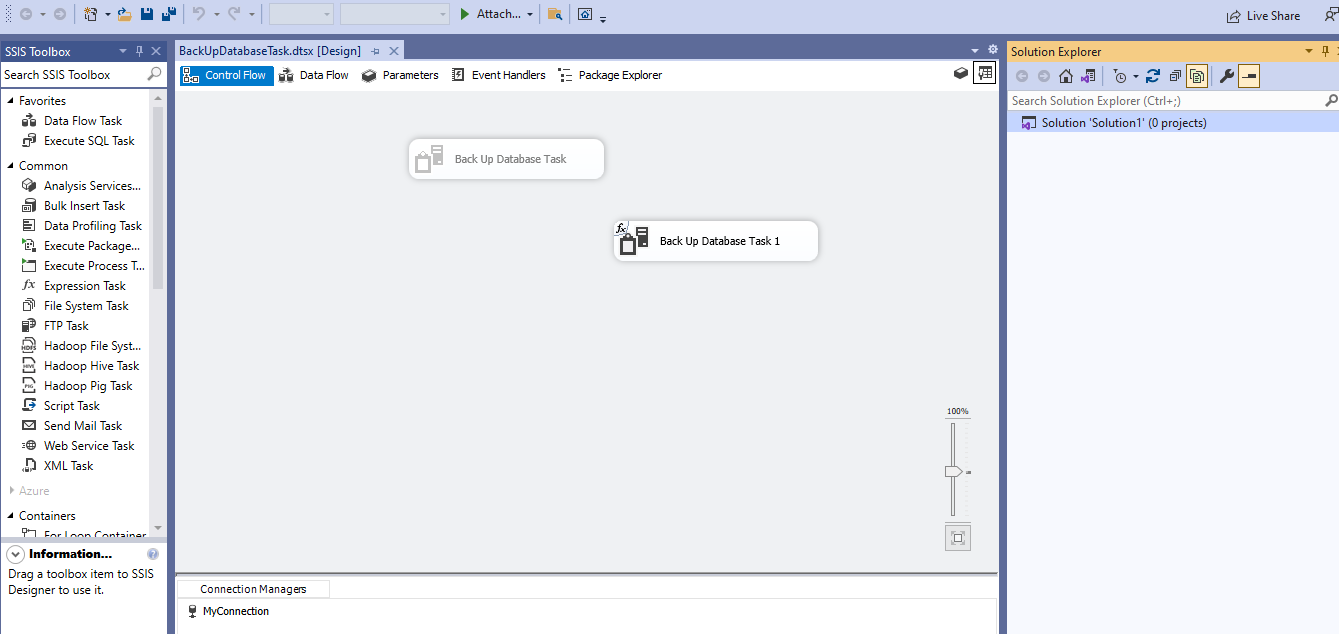The width and height of the screenshot is (1339, 634).
Task: Open the solution platforms combo box
Action: [394, 14]
